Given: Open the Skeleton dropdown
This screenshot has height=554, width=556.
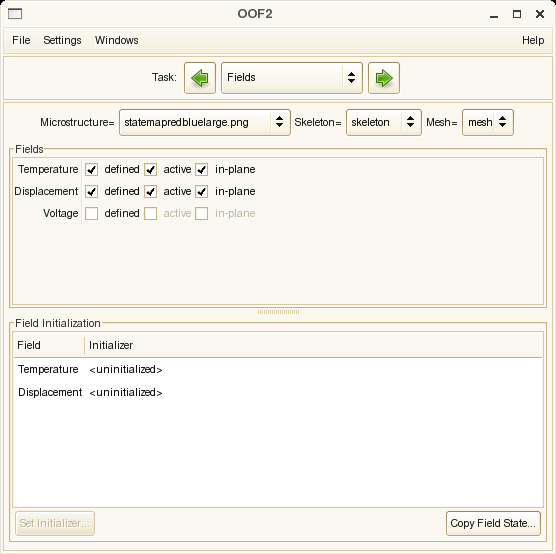Looking at the screenshot, I should coord(384,122).
